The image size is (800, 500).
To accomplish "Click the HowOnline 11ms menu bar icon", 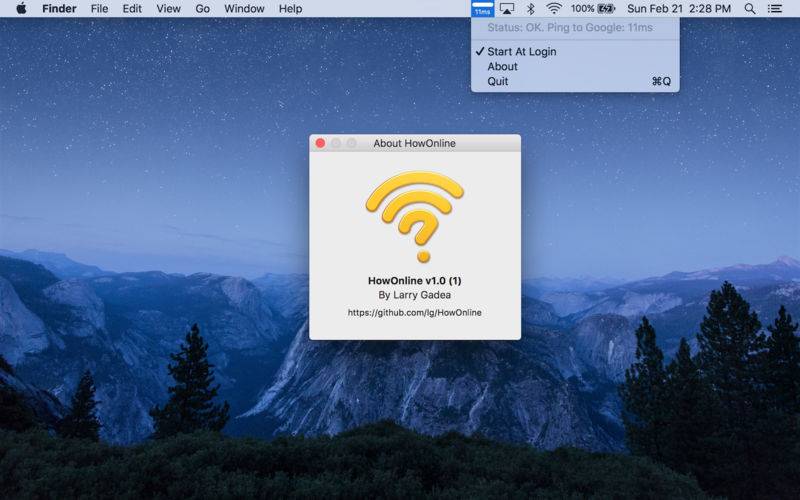I will pyautogui.click(x=482, y=9).
